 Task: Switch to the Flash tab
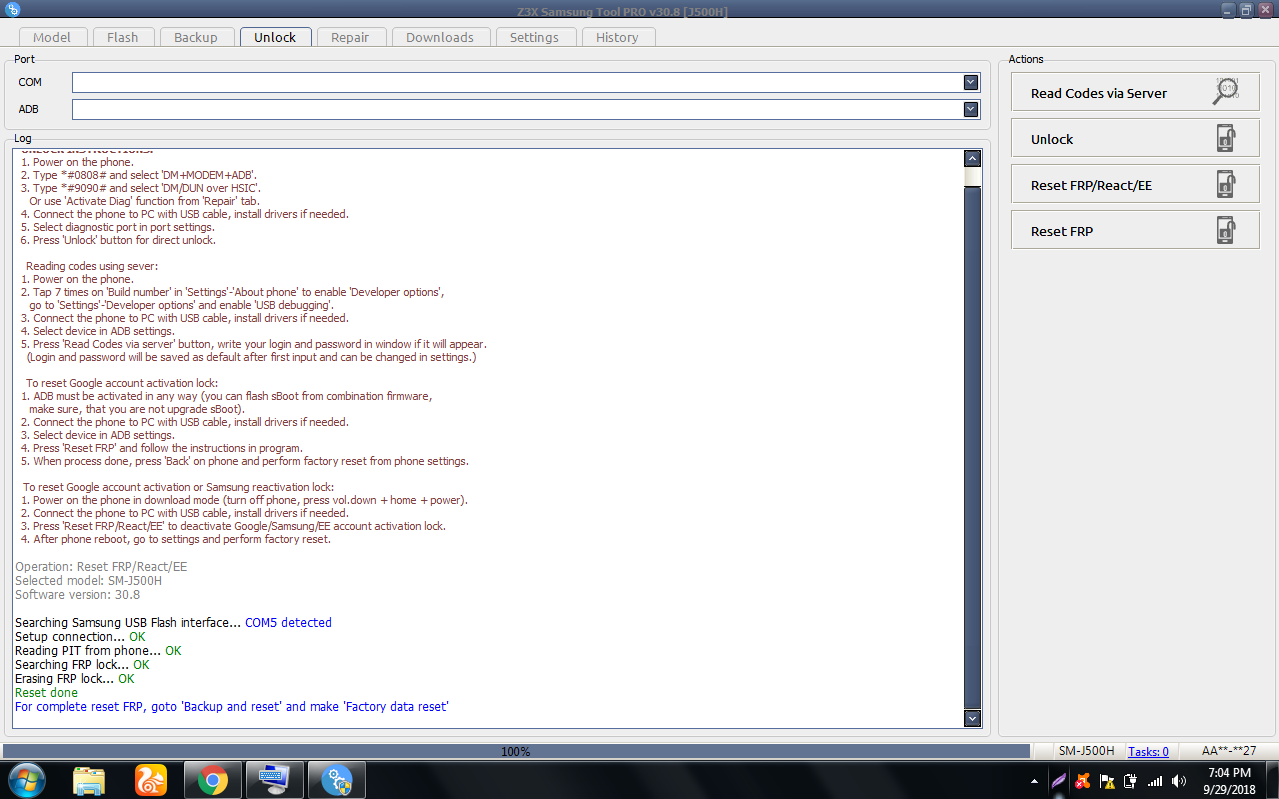[122, 37]
